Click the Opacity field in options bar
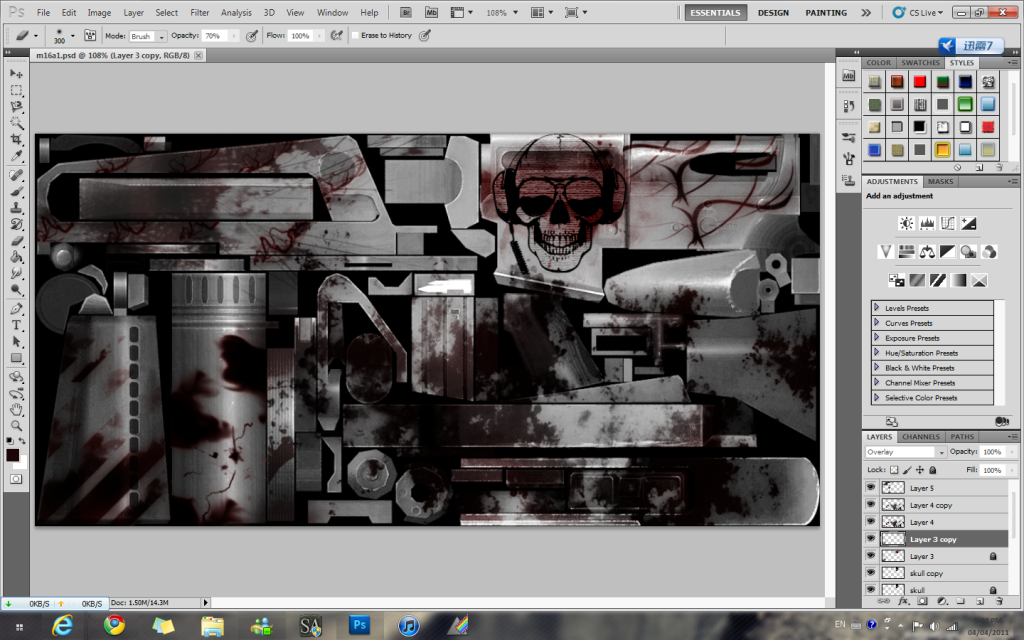The width and height of the screenshot is (1024, 640). tap(215, 35)
